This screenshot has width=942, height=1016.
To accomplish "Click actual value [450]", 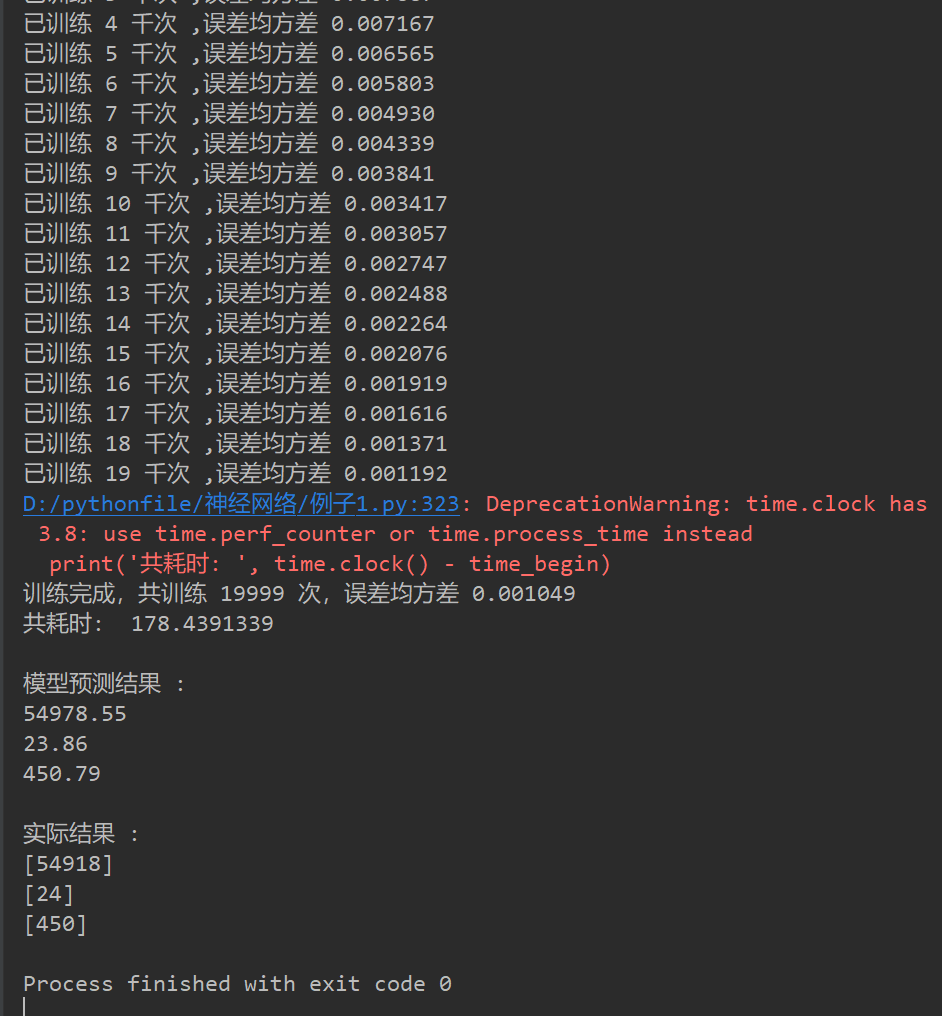I will coord(55,924).
